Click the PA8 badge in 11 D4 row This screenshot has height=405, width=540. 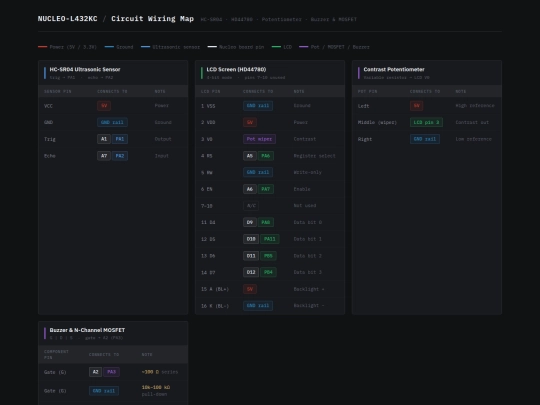tap(266, 222)
